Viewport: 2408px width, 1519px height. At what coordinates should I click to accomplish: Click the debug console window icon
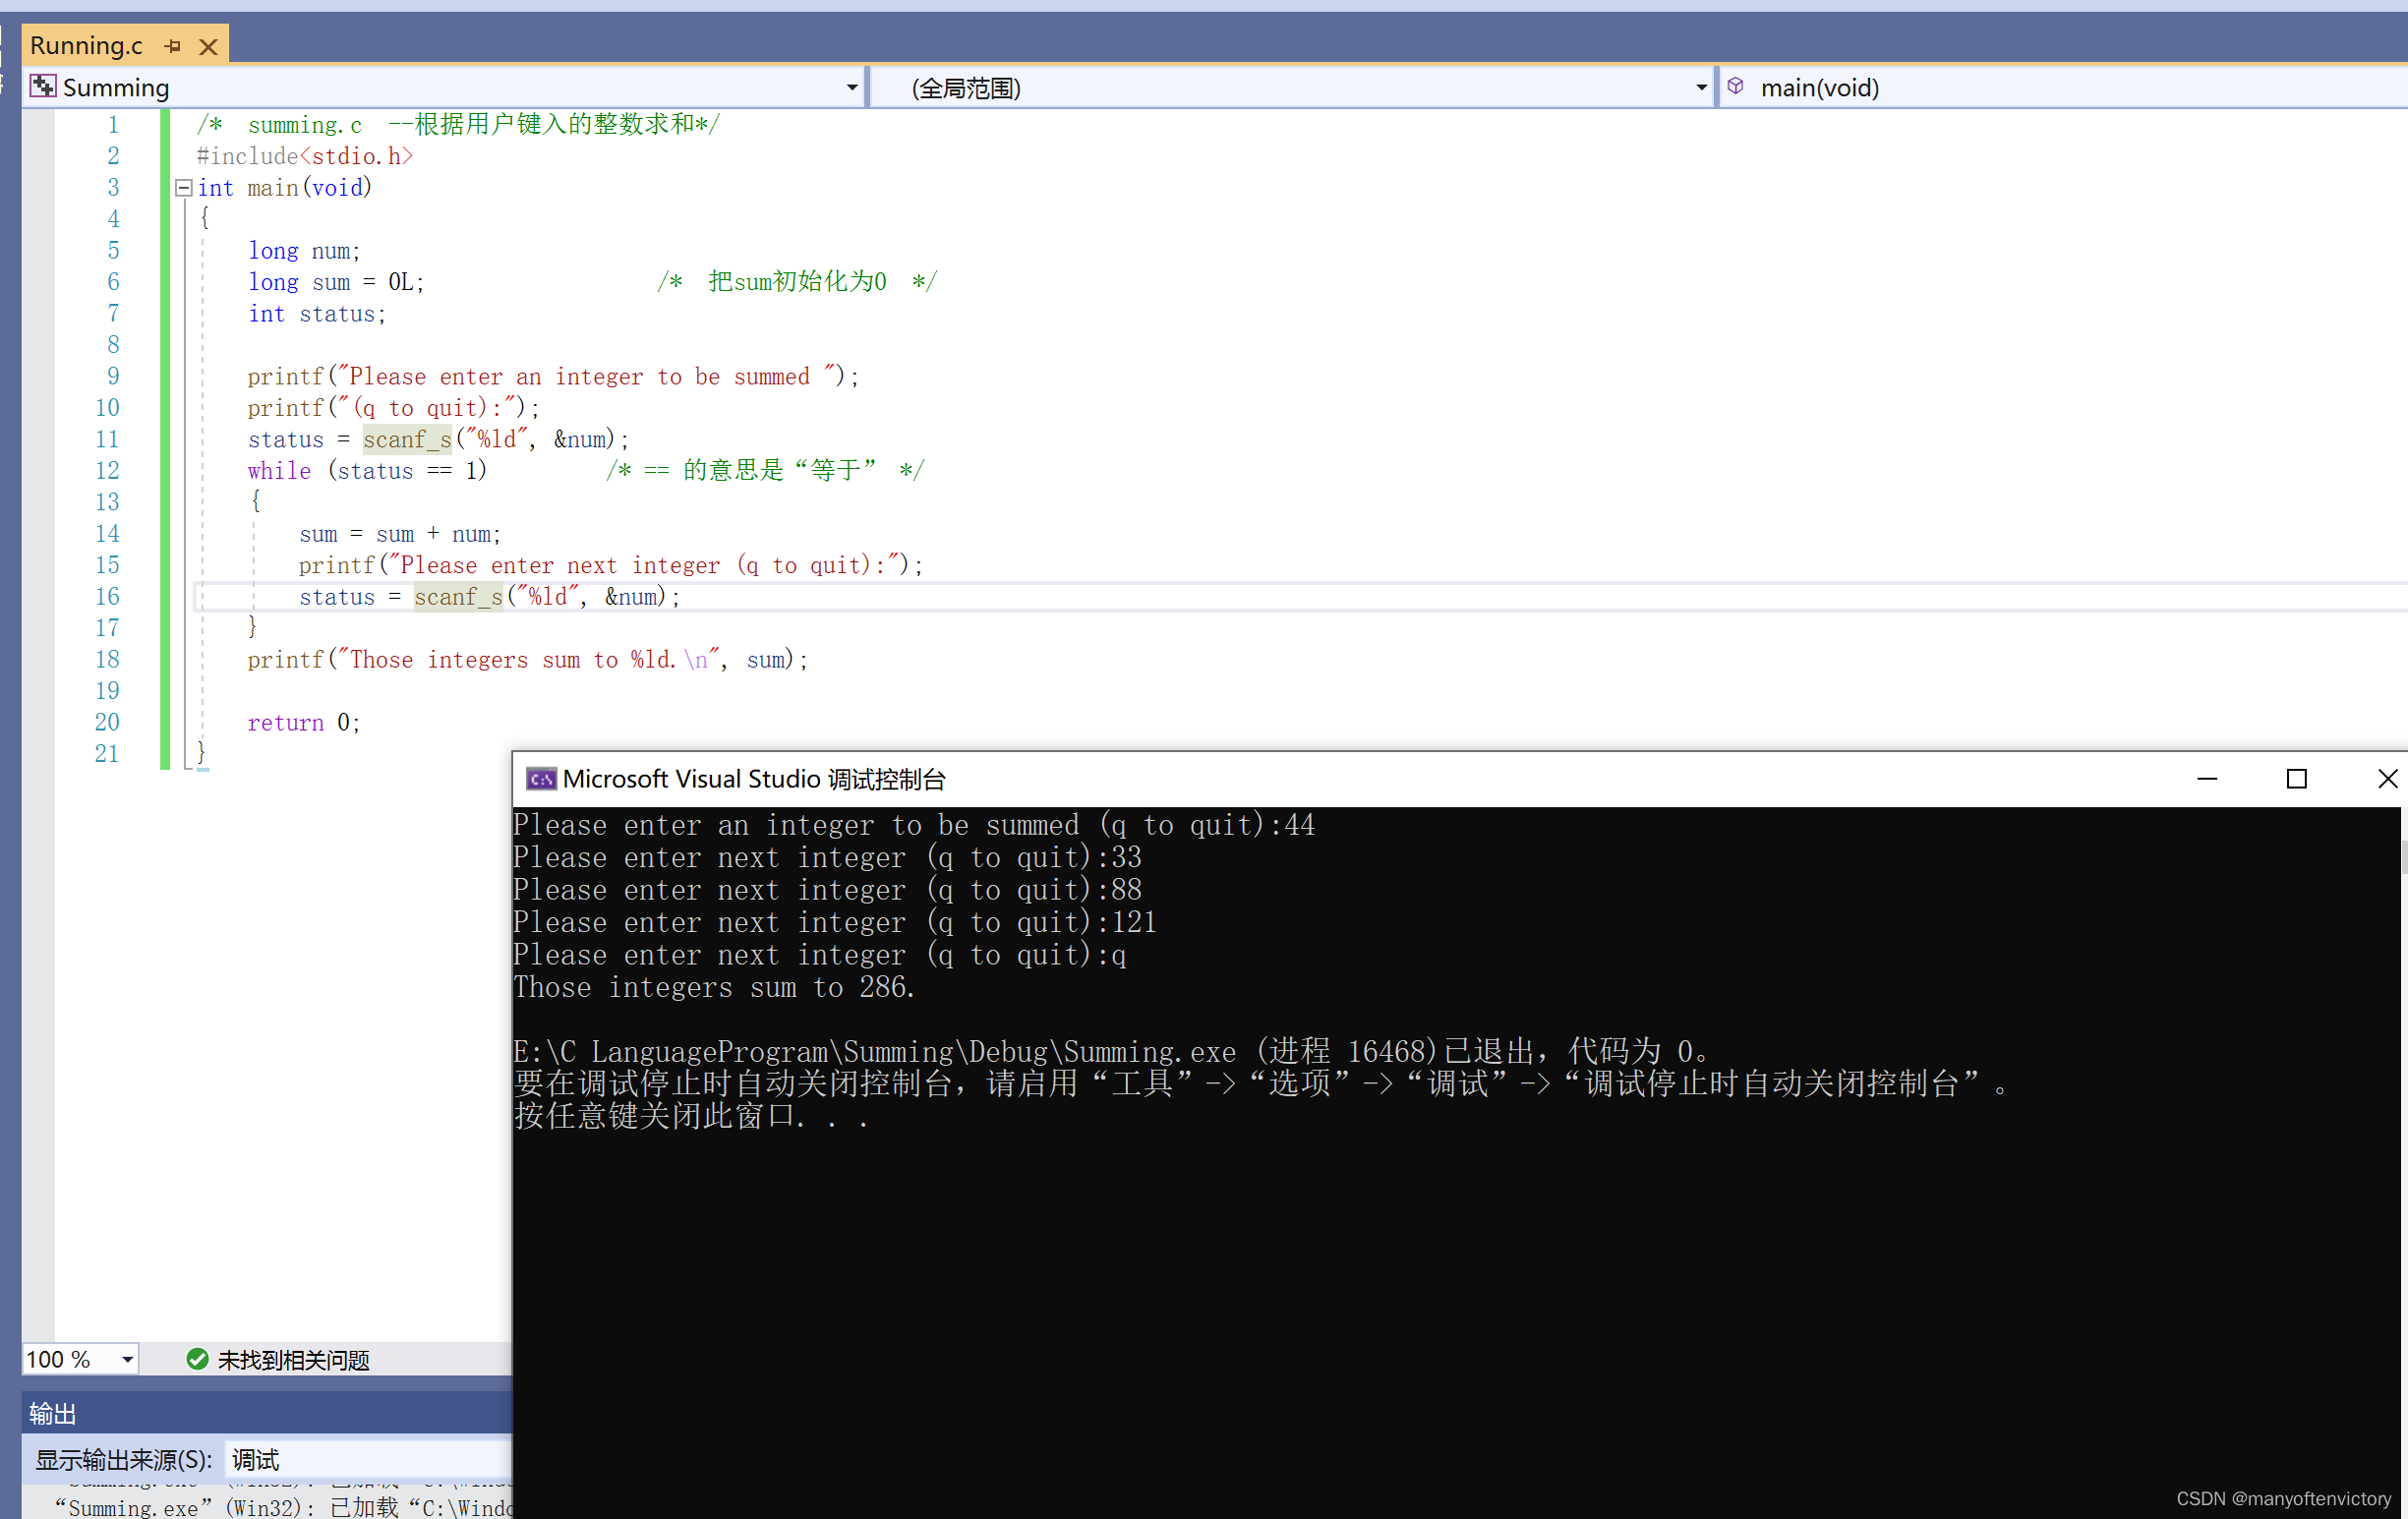tap(540, 779)
